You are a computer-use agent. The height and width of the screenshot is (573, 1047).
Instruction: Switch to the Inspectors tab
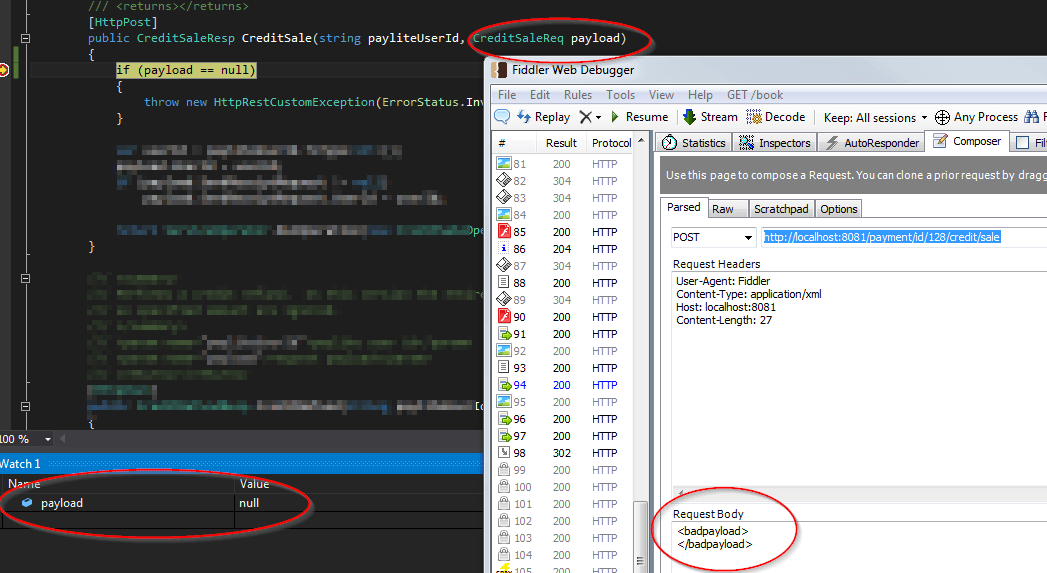point(775,143)
